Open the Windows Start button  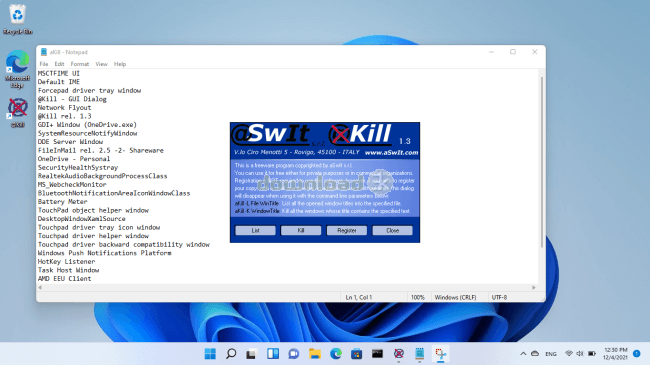pos(210,354)
